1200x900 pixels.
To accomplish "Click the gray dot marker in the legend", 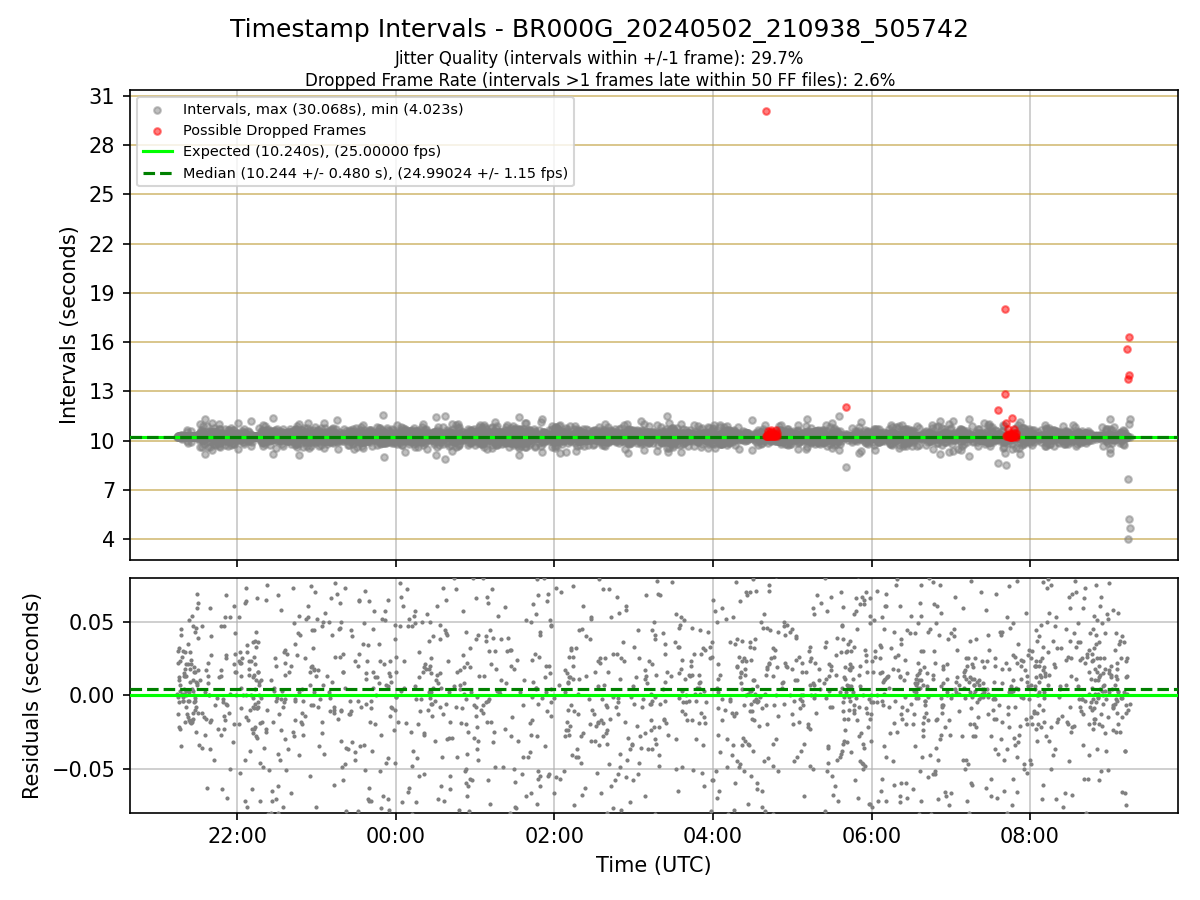I will click(x=158, y=110).
